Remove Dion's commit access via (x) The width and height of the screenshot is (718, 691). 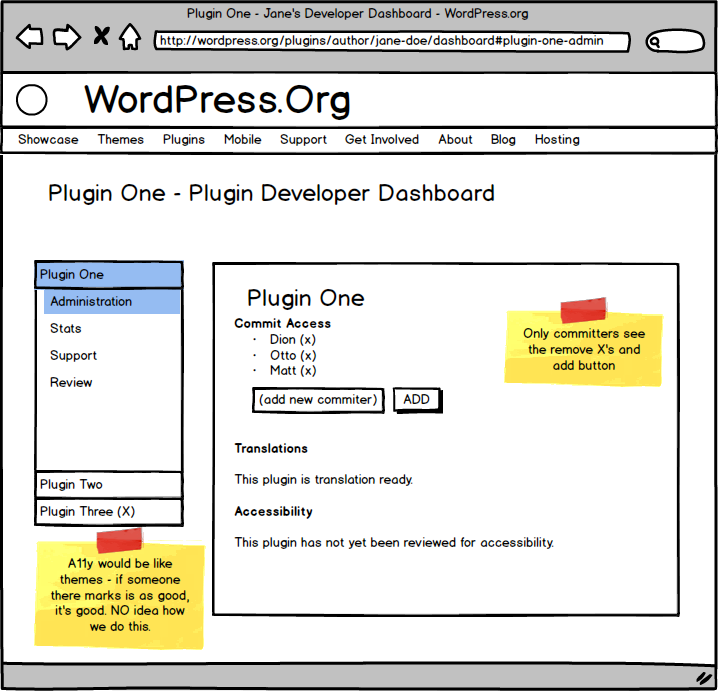[x=308, y=340]
